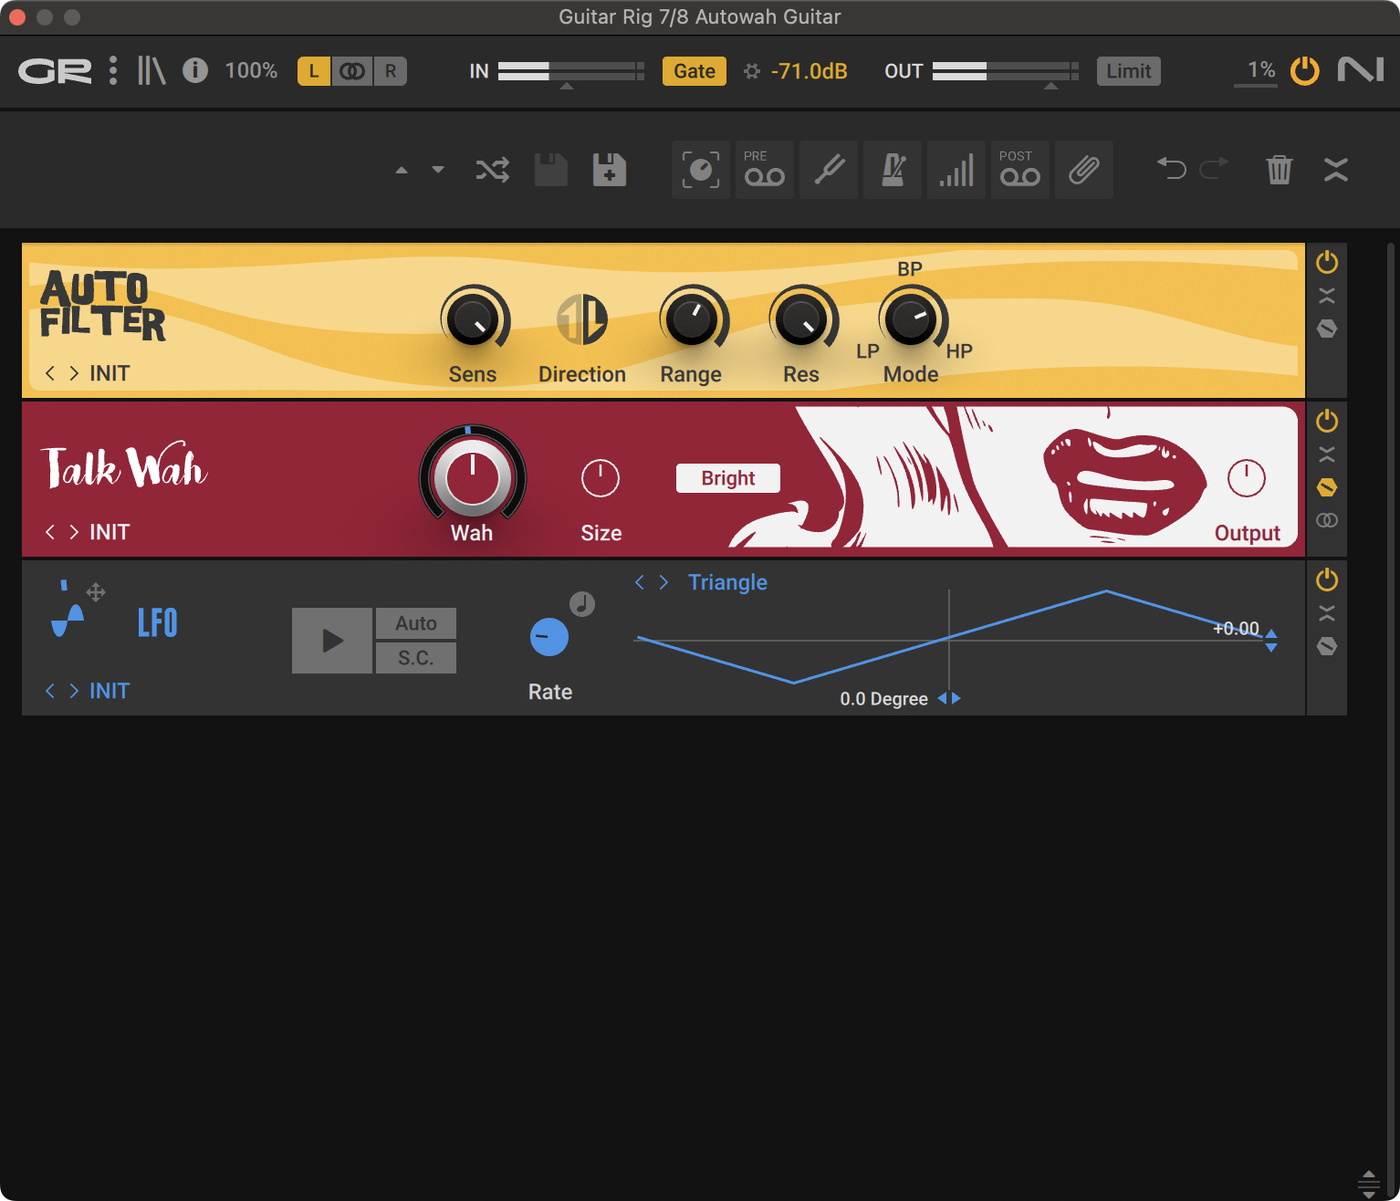1400x1201 pixels.
Task: Click the Auto Filter Res knob
Action: [802, 319]
